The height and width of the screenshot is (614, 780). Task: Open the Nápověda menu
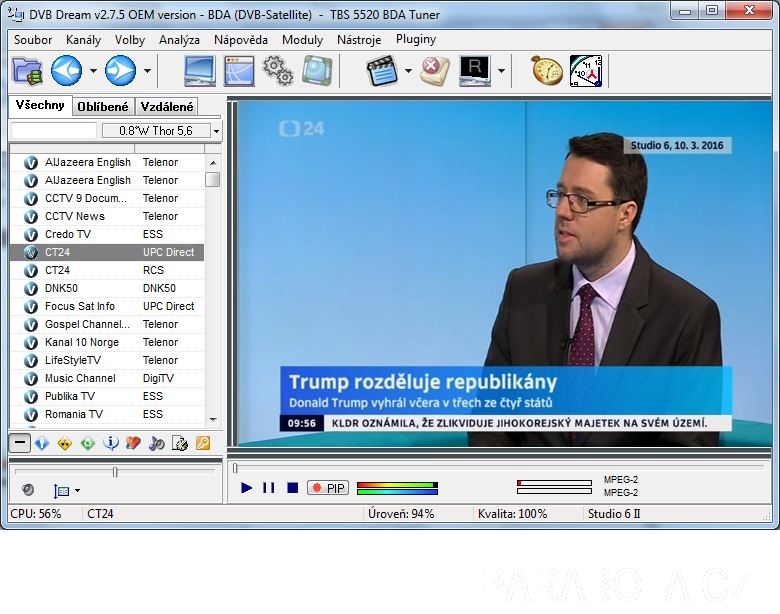241,40
